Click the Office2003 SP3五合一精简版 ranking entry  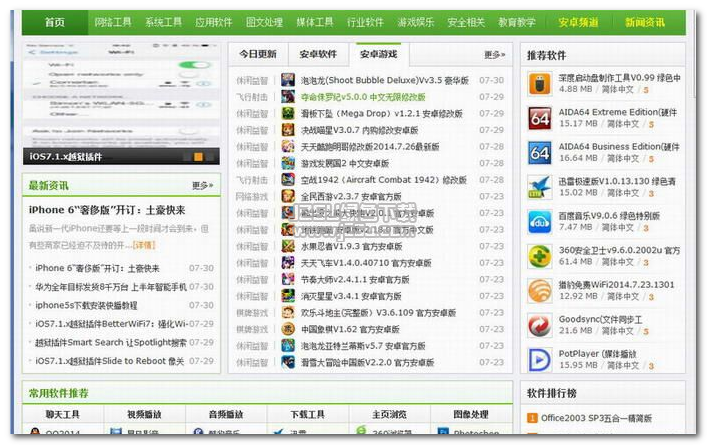click(x=596, y=418)
